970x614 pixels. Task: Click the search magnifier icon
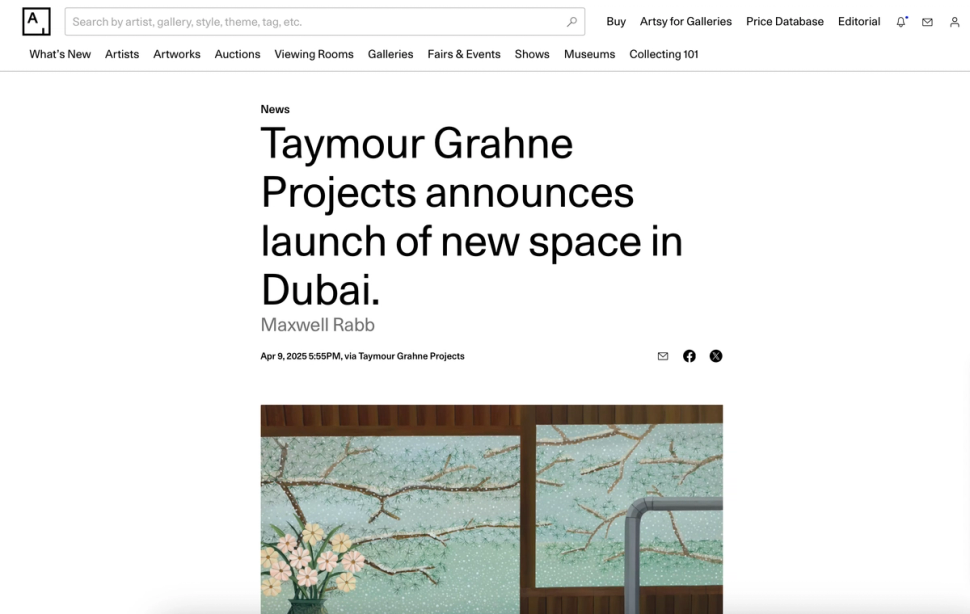(572, 22)
